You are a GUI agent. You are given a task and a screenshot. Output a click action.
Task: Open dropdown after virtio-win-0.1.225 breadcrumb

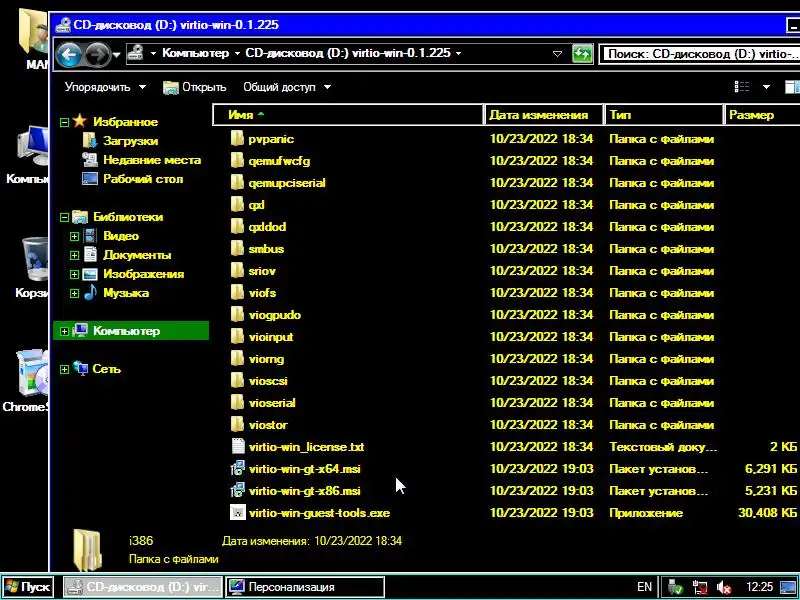point(458,54)
